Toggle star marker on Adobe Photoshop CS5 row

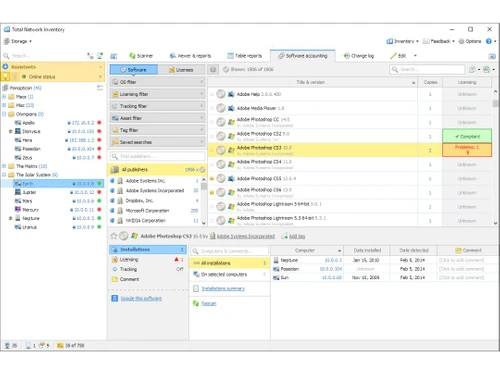tap(212, 179)
